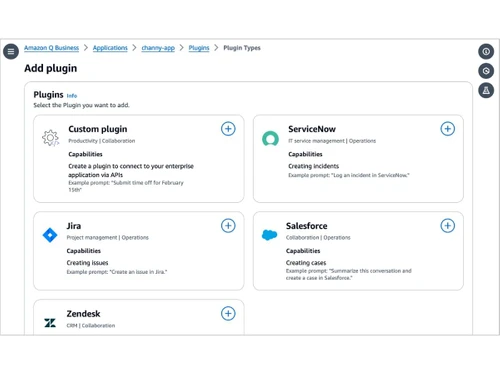Click the Zendesk Z logo
Viewport: 500px width, 375px height.
pos(50,323)
